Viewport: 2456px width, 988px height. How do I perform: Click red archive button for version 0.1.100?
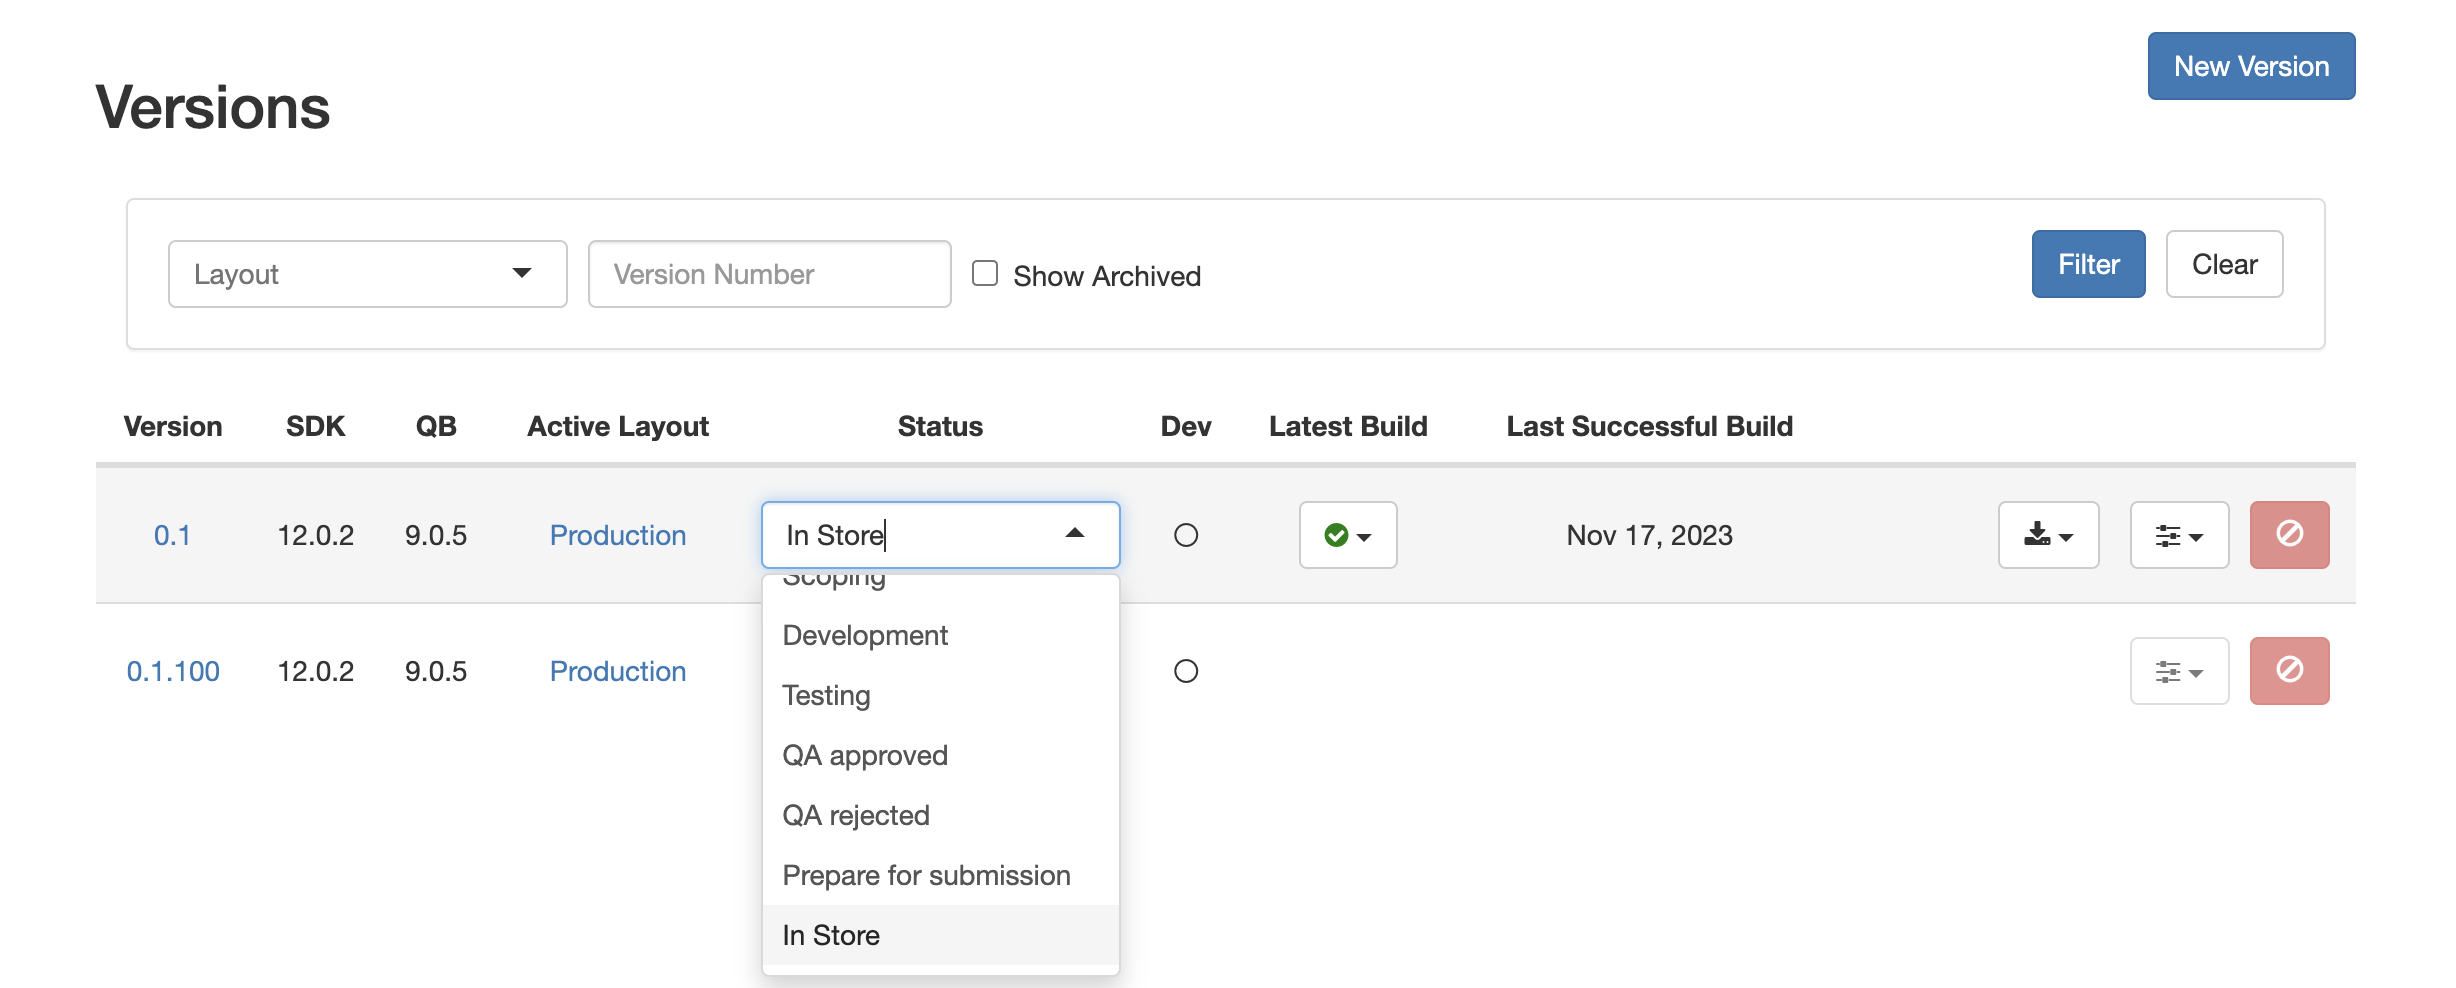click(2289, 671)
